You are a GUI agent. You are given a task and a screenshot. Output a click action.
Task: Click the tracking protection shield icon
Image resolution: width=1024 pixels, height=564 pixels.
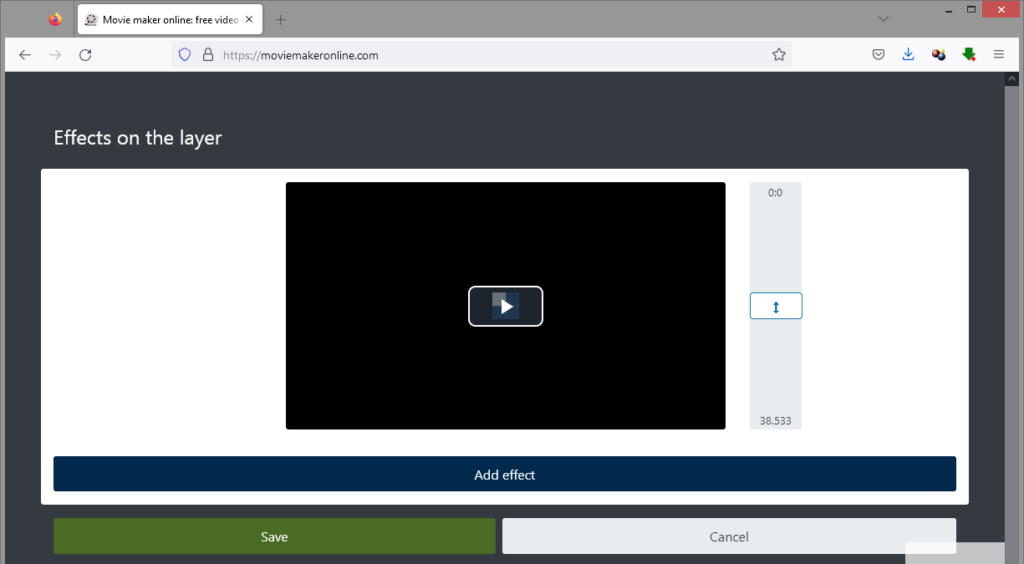[184, 55]
